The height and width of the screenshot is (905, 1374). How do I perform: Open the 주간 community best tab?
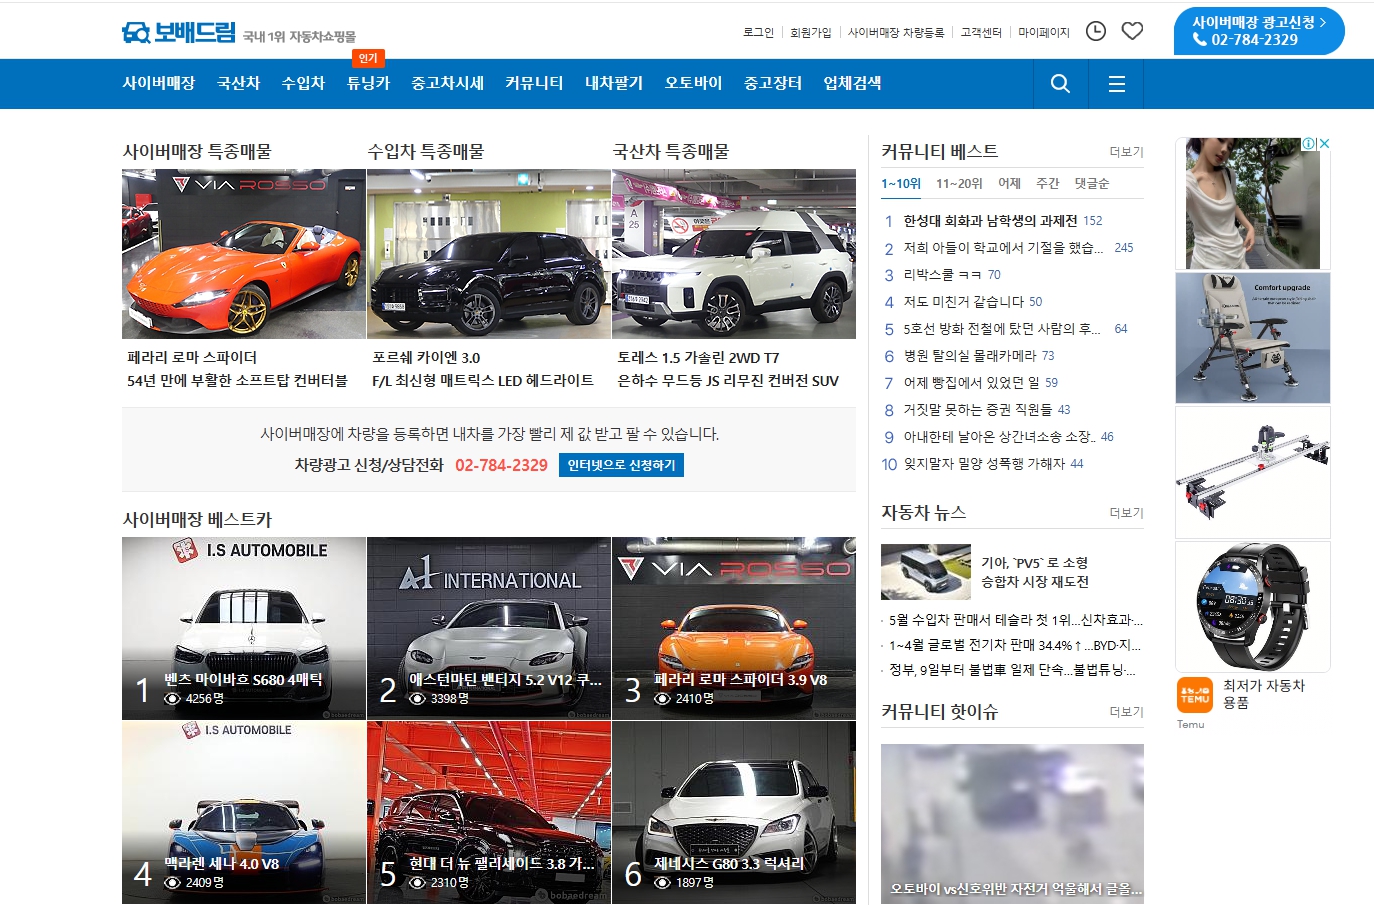coord(1048,184)
